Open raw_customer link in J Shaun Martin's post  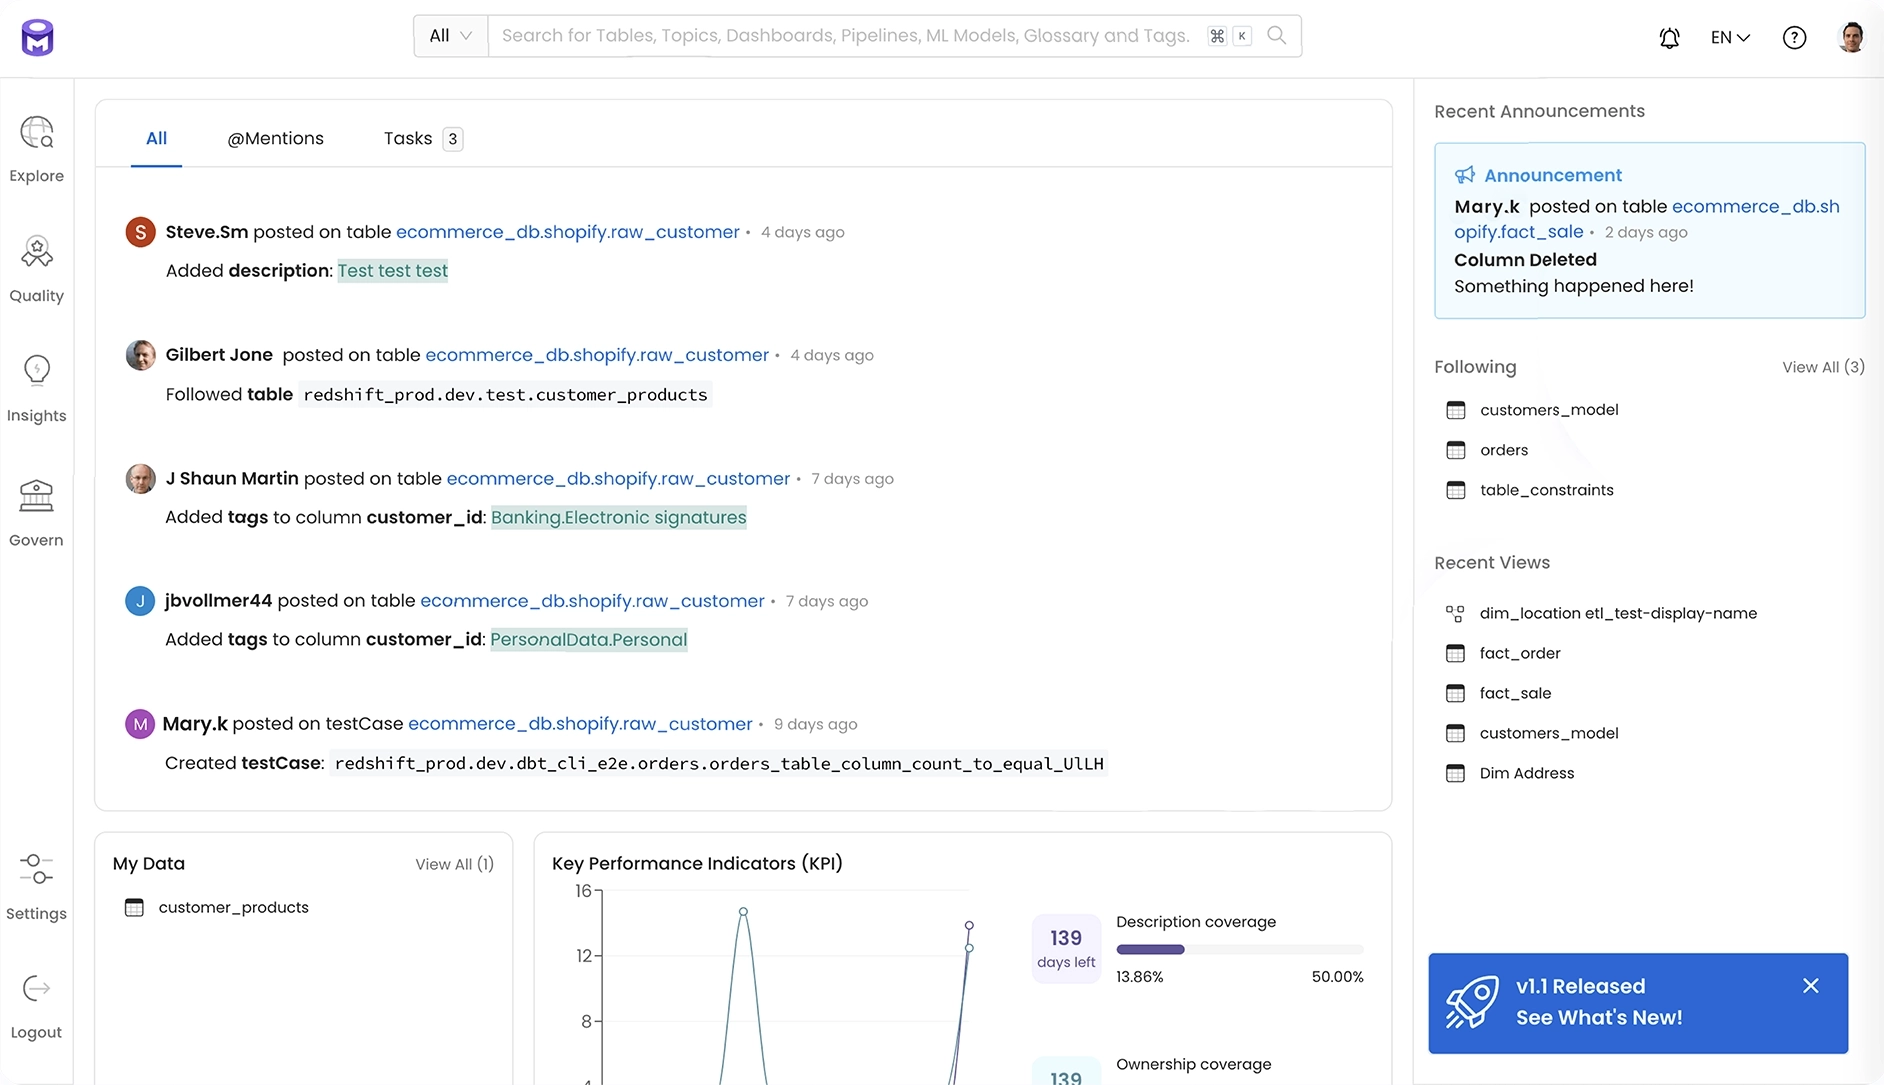pyautogui.click(x=618, y=479)
